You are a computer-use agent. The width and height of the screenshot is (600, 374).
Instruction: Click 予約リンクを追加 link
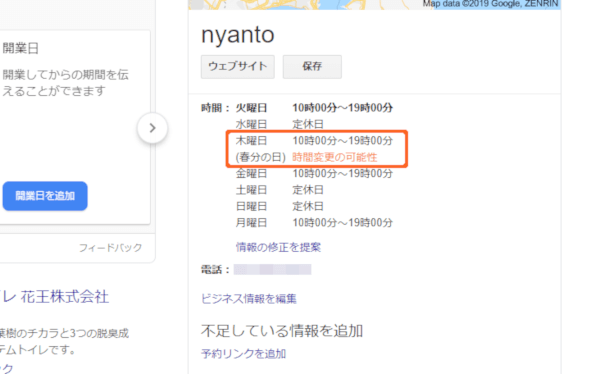[244, 354]
